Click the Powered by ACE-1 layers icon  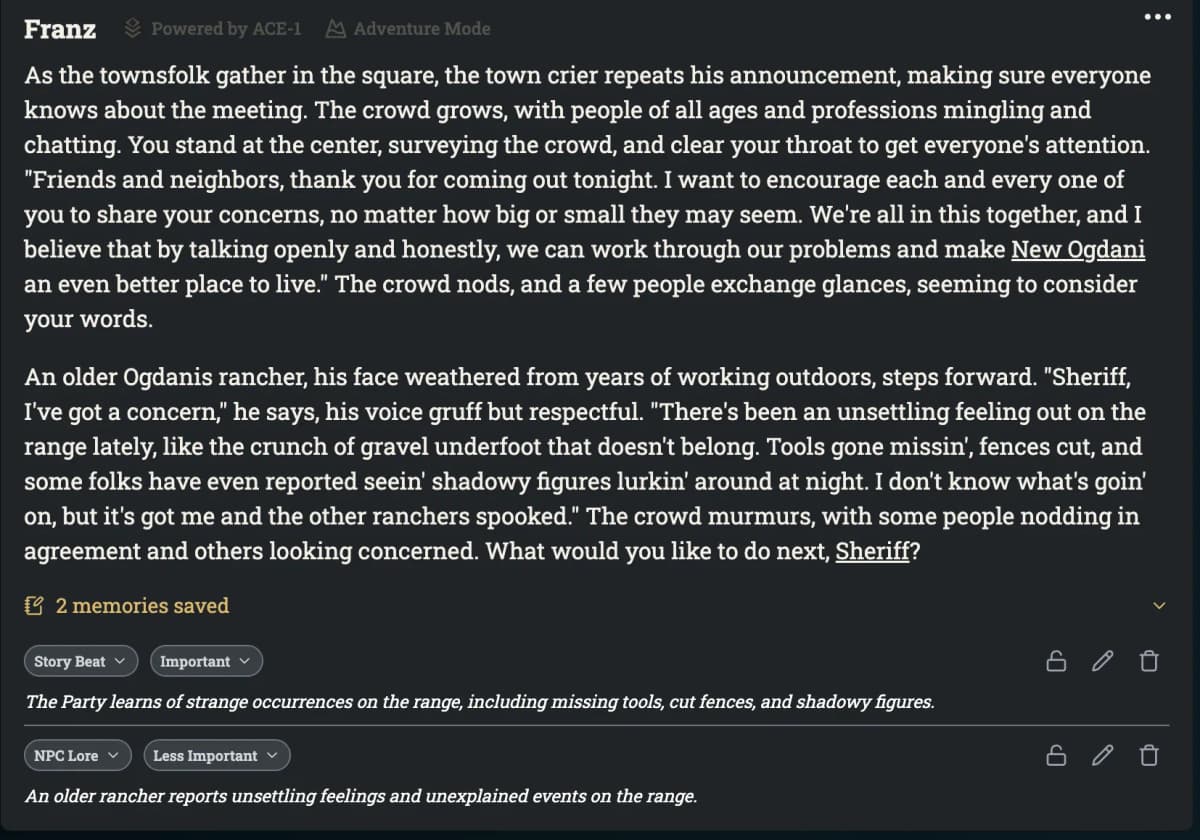[x=133, y=29]
